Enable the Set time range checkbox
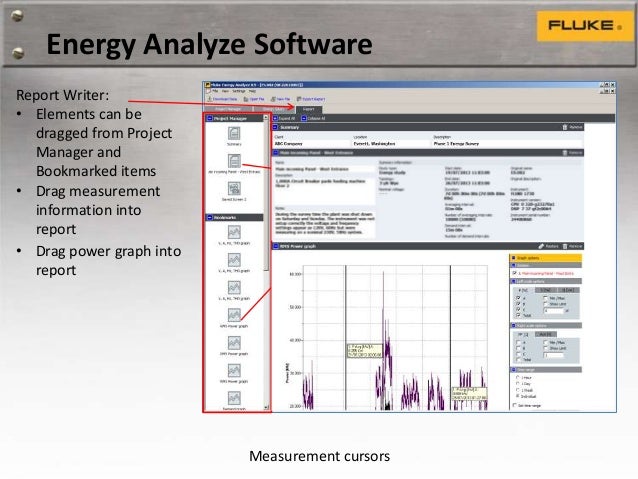638x479 pixels. (515, 406)
